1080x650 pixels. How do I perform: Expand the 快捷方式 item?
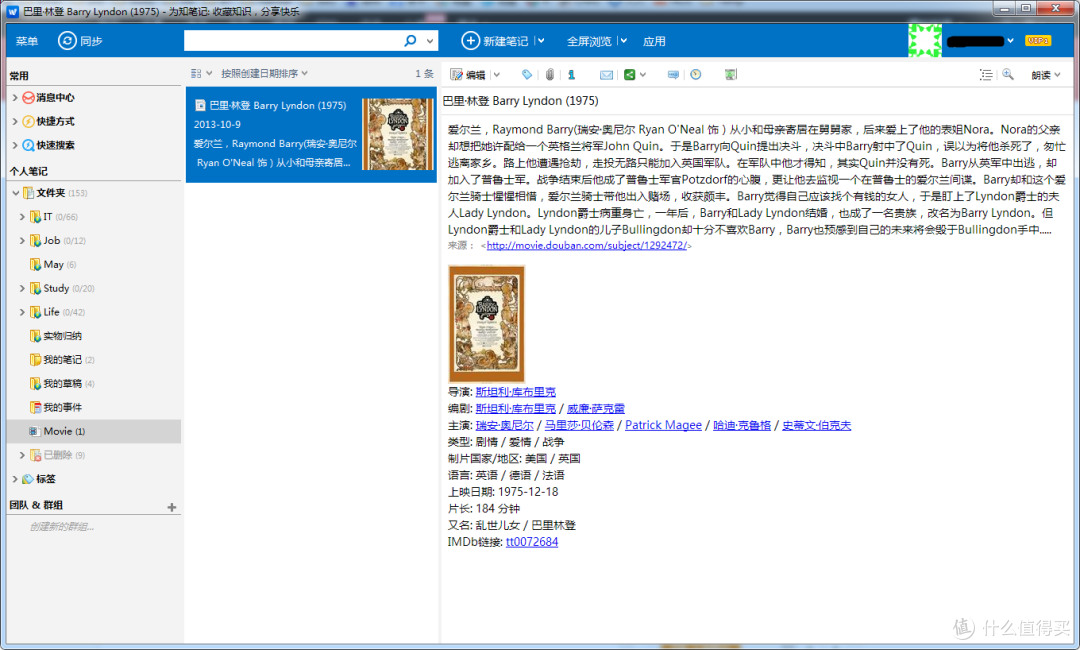point(15,121)
